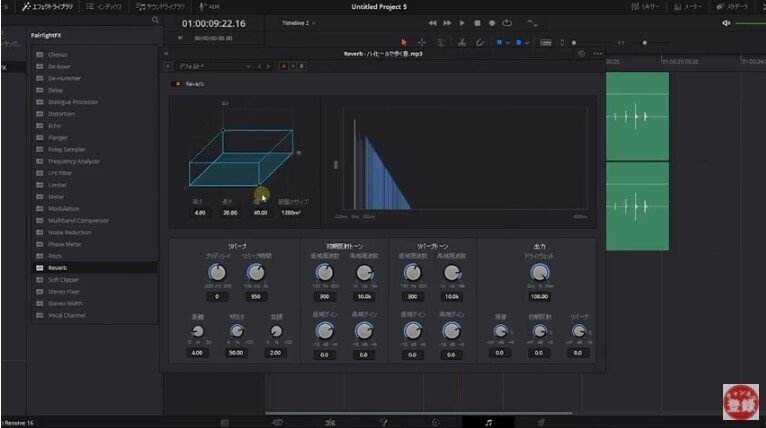
Task: Click the search icon in effects library
Action: (154, 20)
